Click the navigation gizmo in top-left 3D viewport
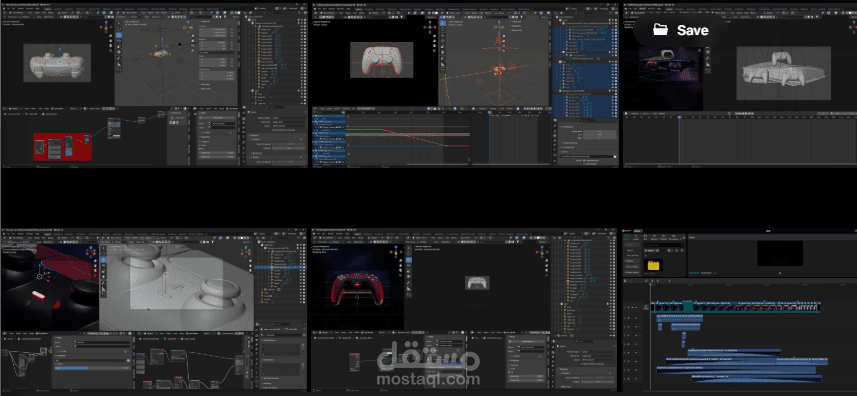Image resolution: width=857 pixels, height=396 pixels. coord(188,27)
